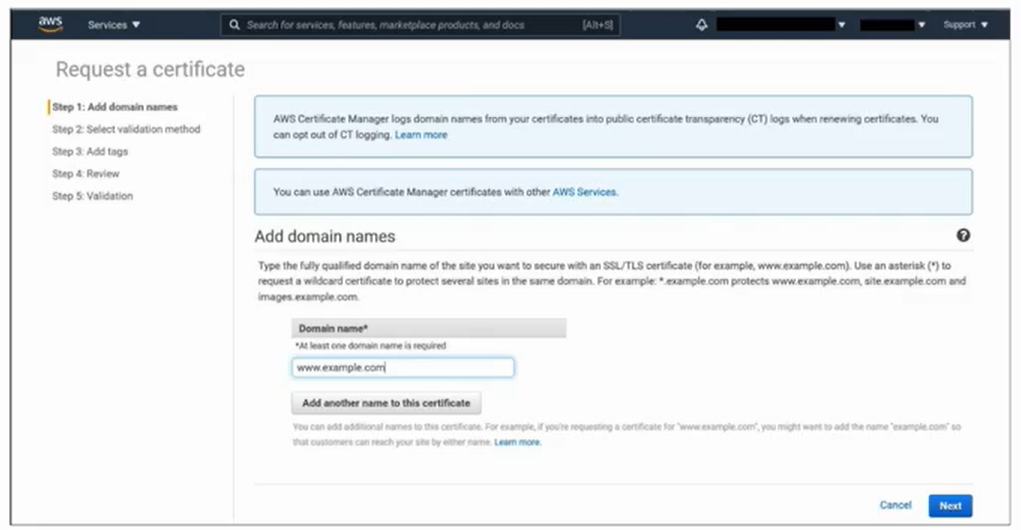The image size is (1021, 530).
Task: Go to Step 4: Review
Action: coord(86,173)
